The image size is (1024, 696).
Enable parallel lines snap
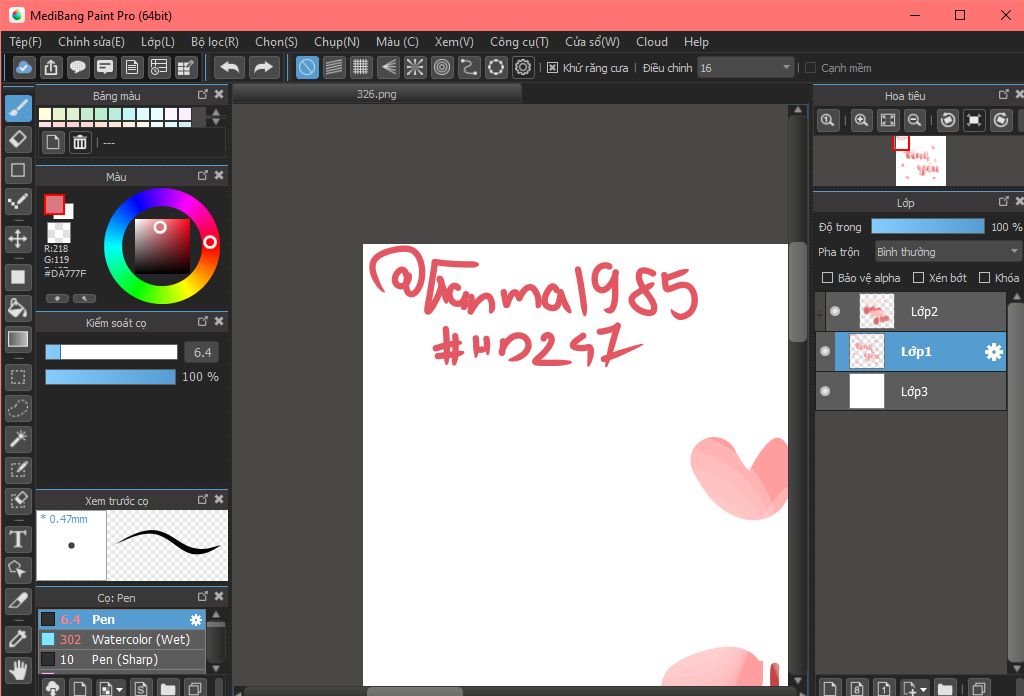point(334,67)
